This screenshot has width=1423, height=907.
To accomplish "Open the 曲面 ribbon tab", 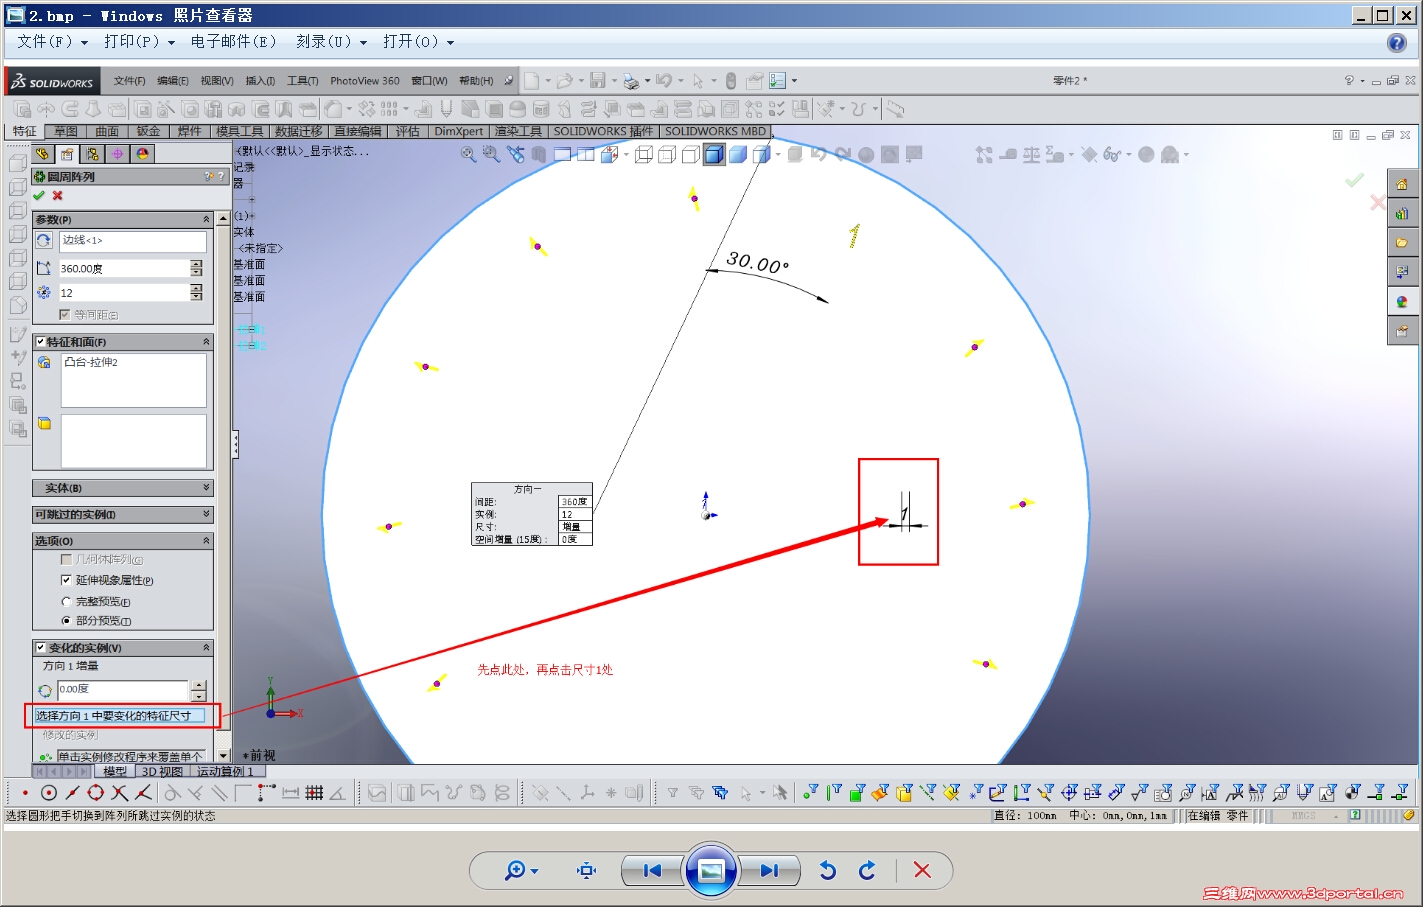I will point(107,132).
